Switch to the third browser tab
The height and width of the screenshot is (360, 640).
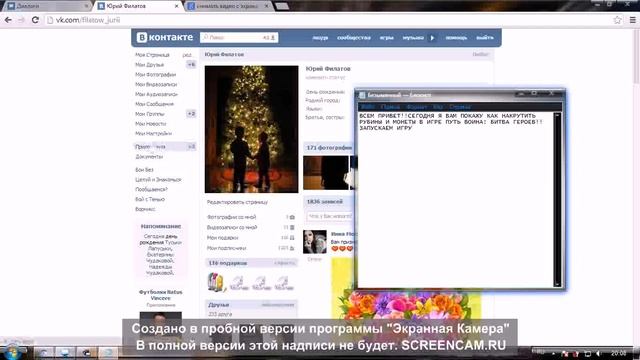[229, 6]
